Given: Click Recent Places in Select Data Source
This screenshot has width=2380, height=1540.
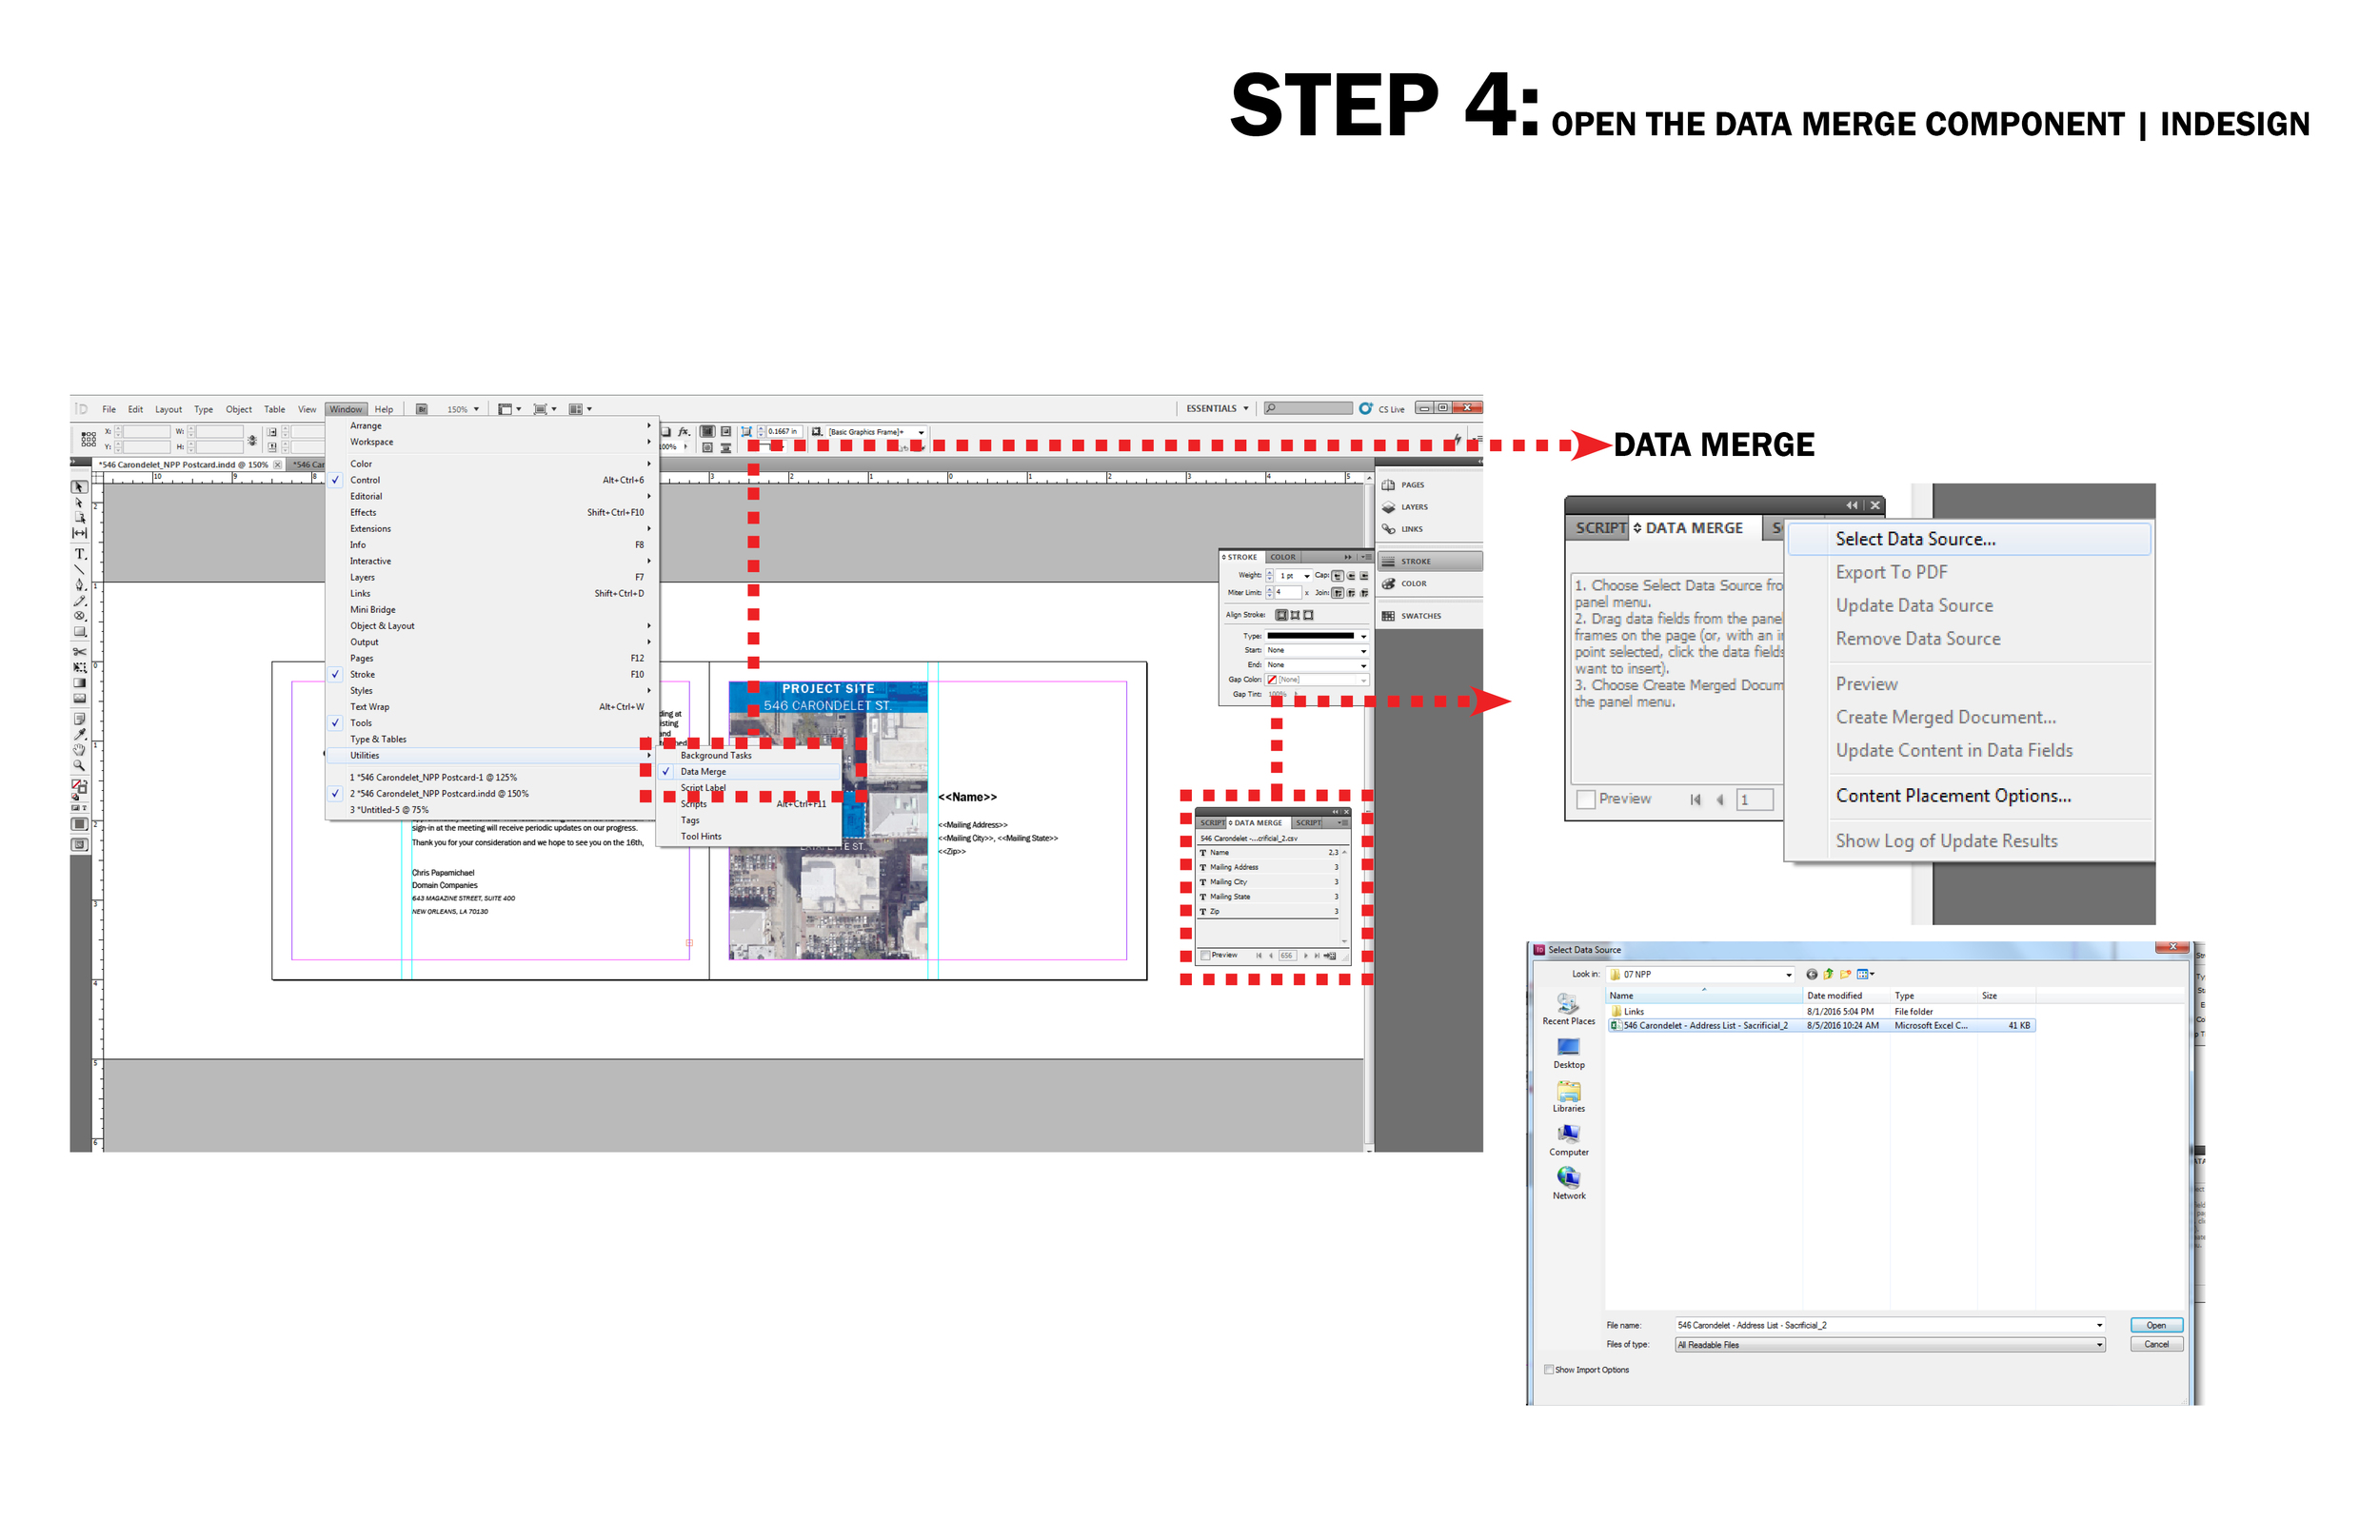Looking at the screenshot, I should [x=1569, y=1009].
